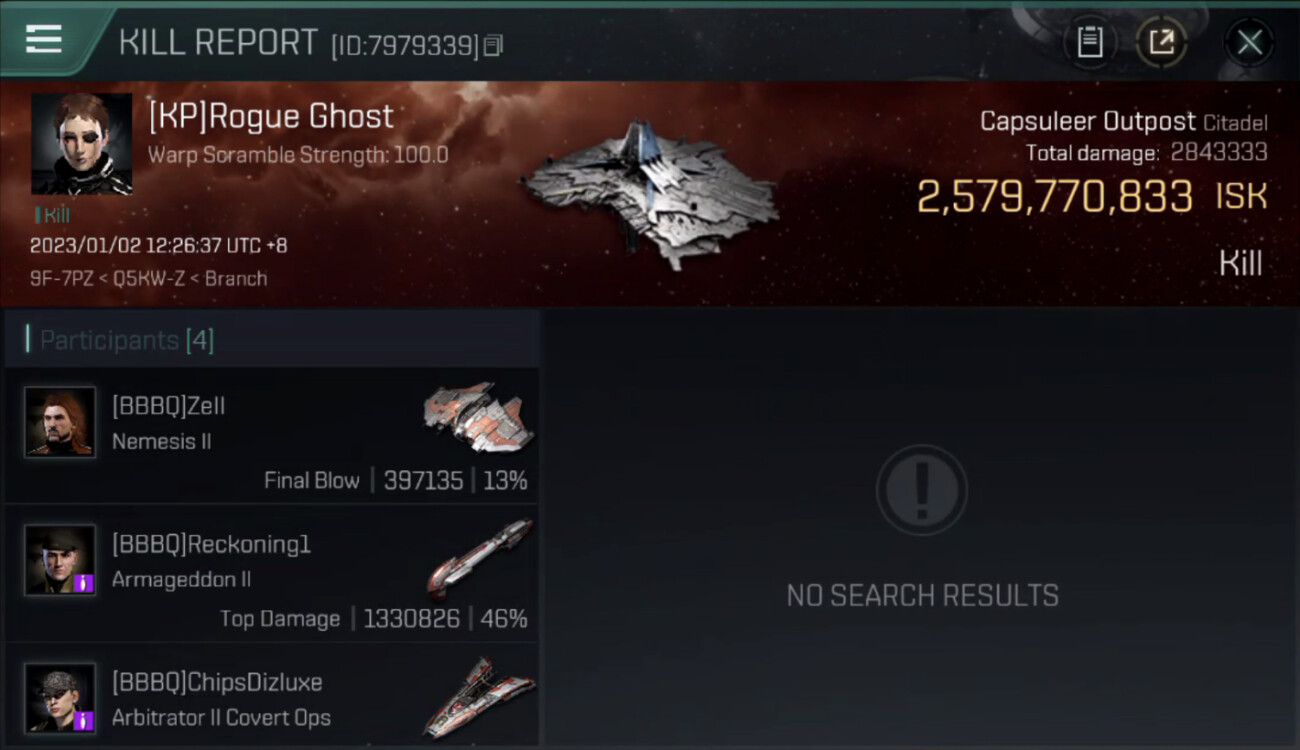Open the Participants [4] section header
Image resolution: width=1300 pixels, height=750 pixels.
point(272,340)
